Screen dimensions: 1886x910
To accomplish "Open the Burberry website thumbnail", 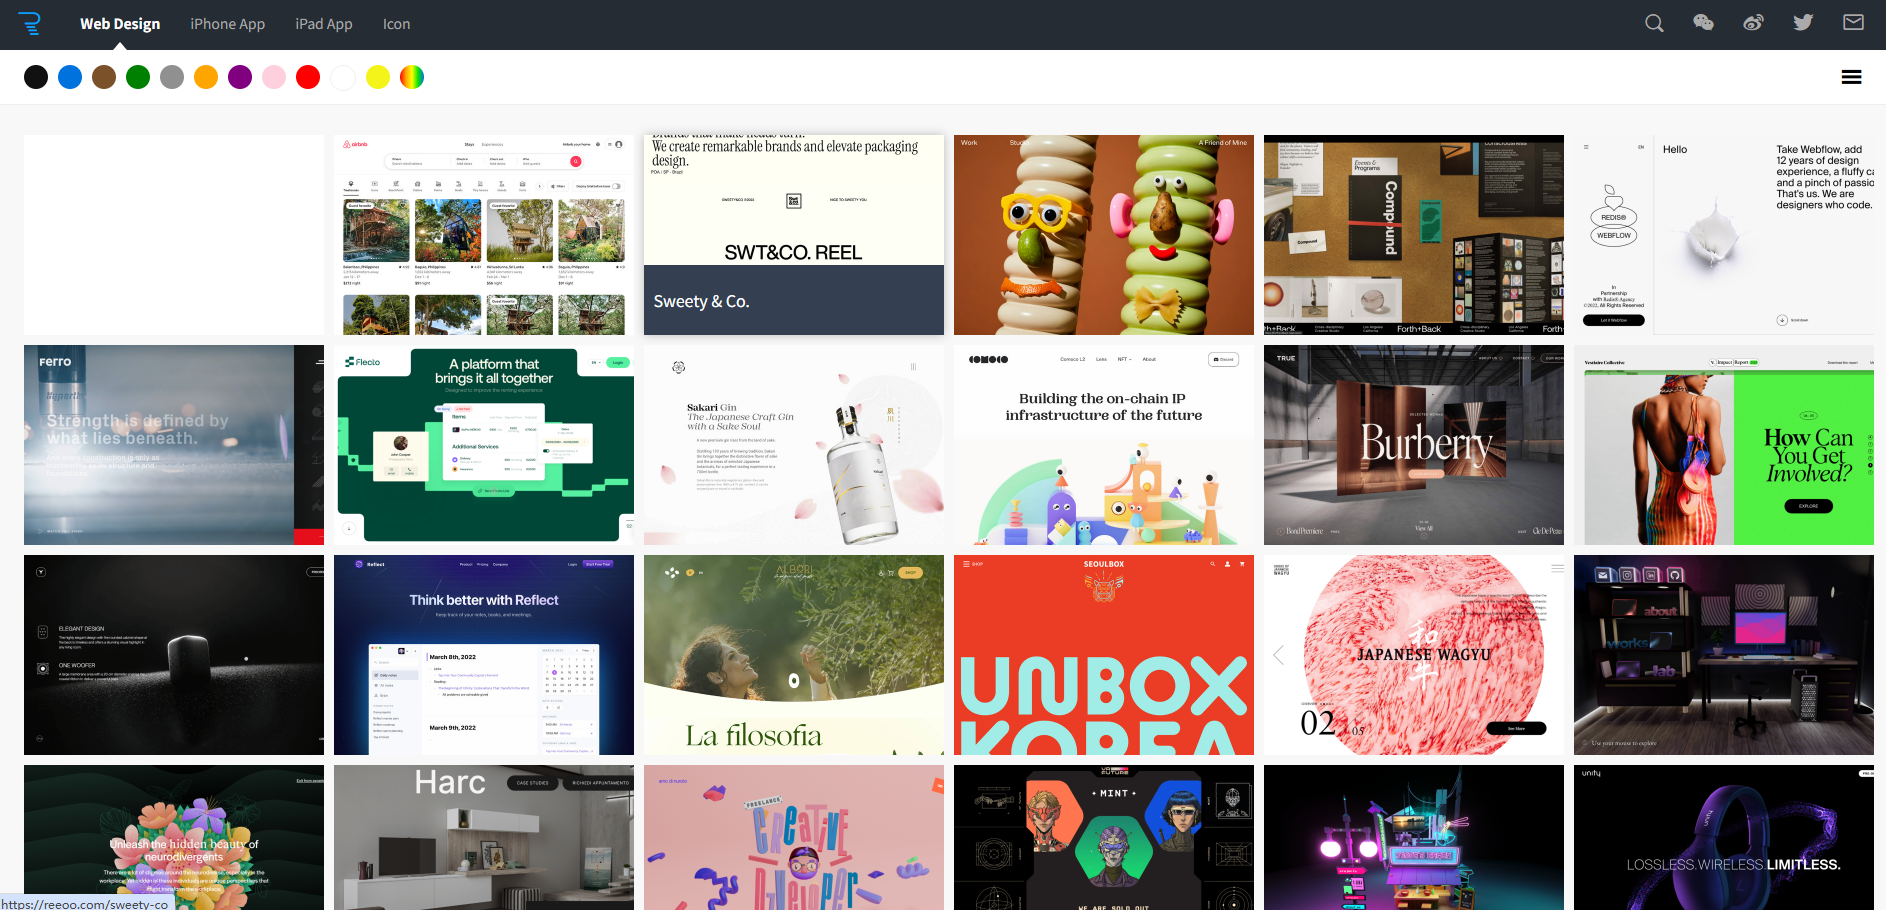I will click(x=1414, y=445).
